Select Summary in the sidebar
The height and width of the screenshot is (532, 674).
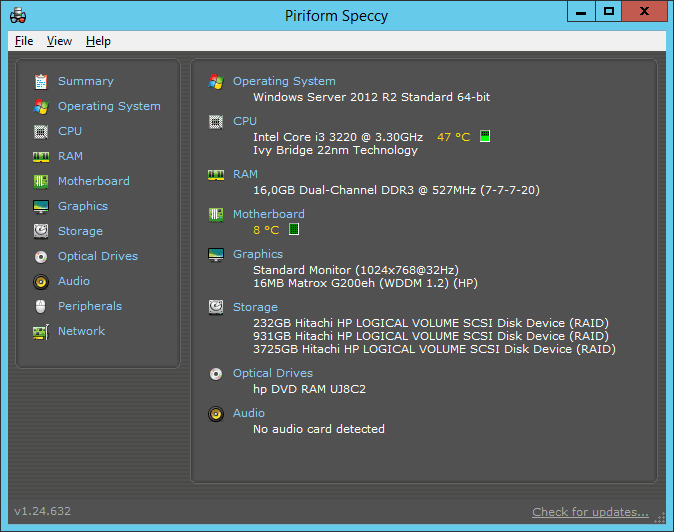[86, 81]
